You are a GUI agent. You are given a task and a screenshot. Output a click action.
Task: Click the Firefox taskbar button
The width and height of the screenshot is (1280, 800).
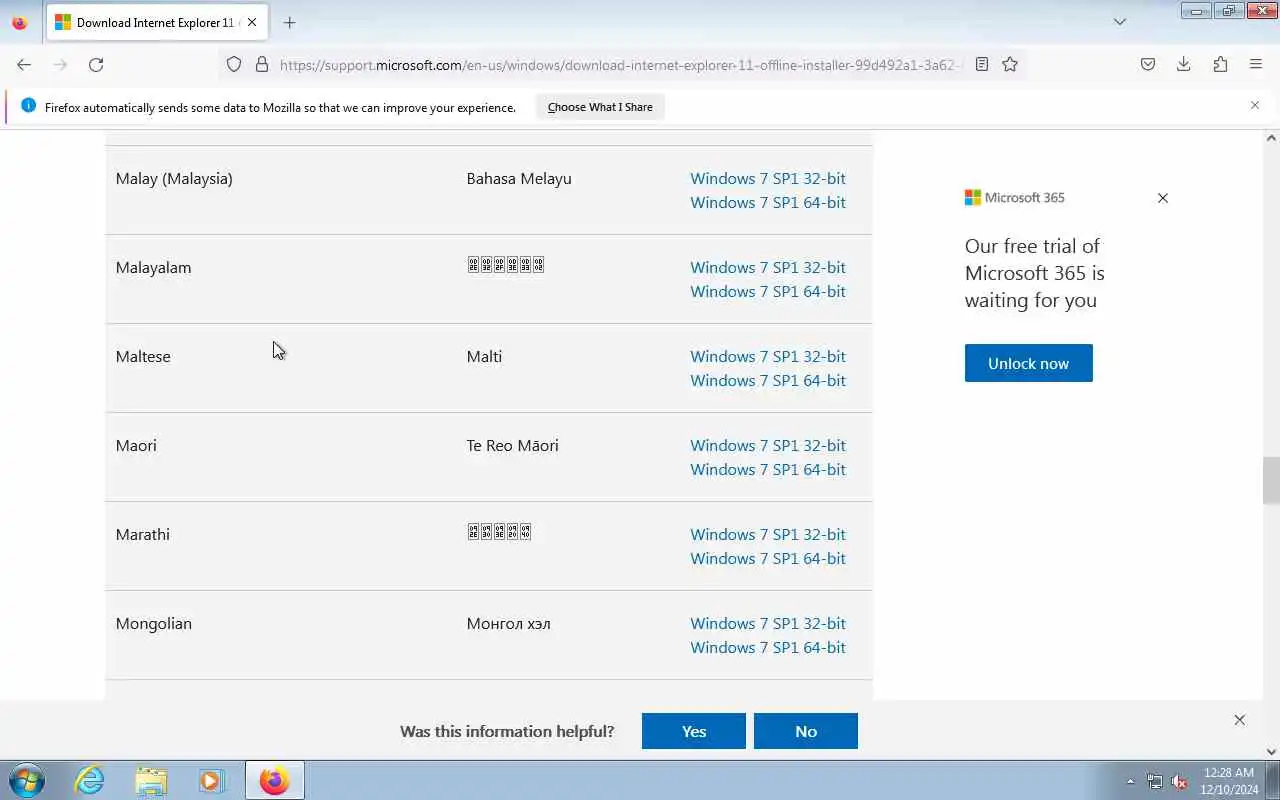pos(274,780)
